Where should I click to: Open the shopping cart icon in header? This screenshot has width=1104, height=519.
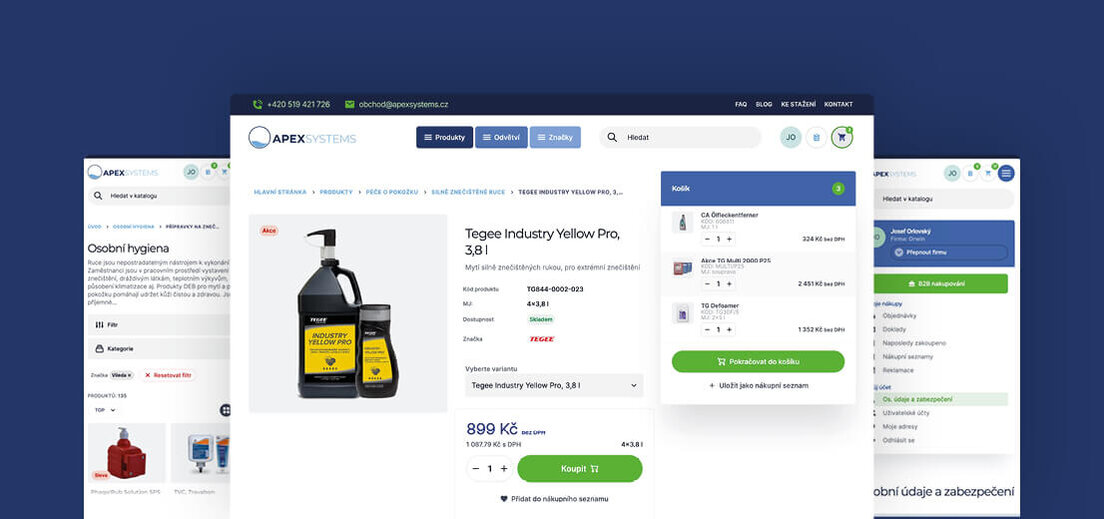pyautogui.click(x=841, y=138)
